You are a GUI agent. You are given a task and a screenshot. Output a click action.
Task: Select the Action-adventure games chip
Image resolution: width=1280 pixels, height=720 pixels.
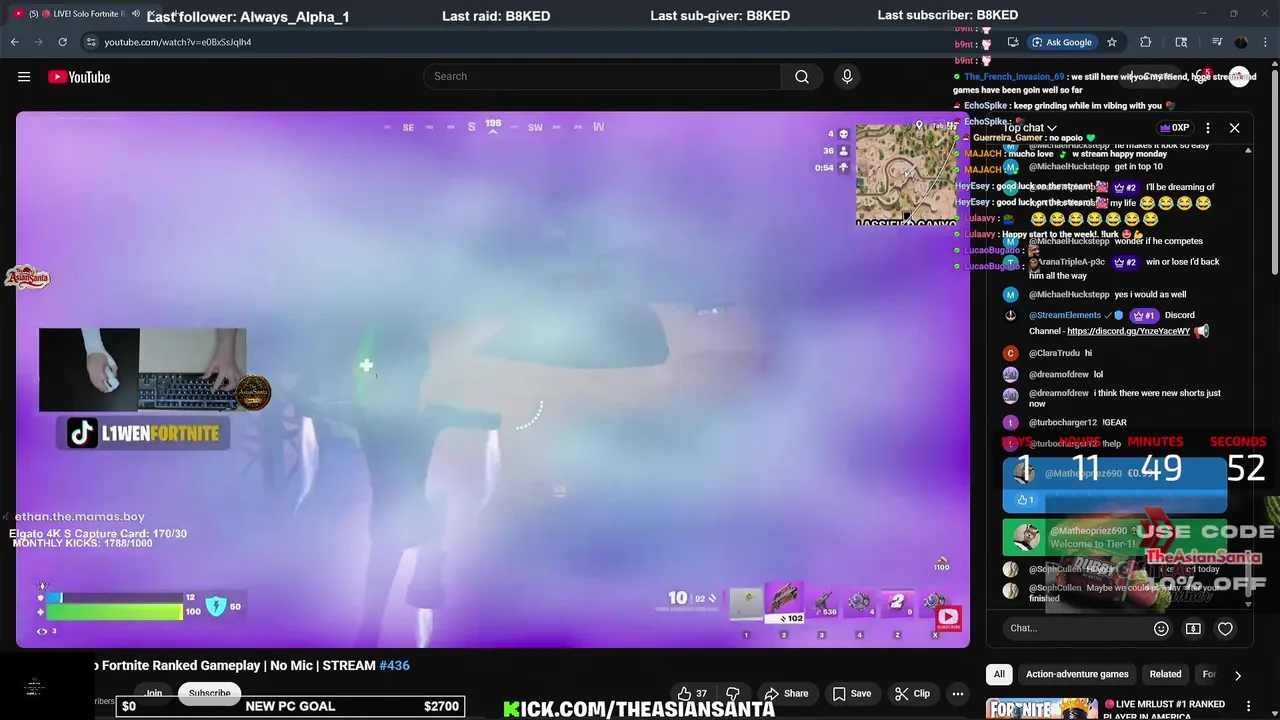1077,674
